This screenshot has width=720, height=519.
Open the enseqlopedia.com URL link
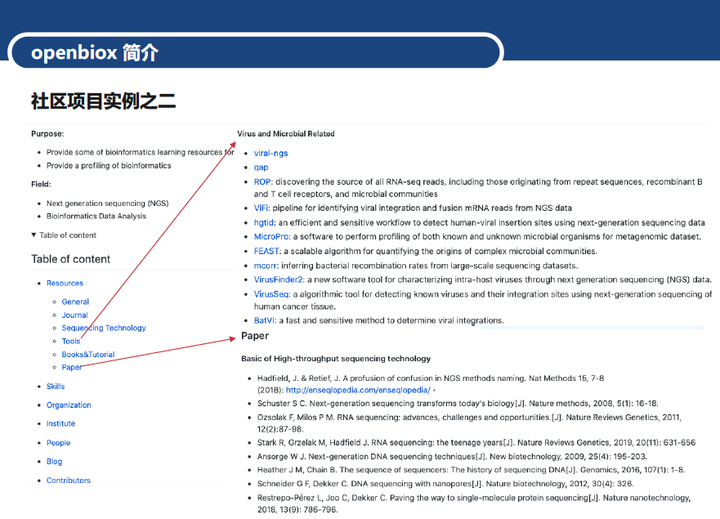pos(358,390)
